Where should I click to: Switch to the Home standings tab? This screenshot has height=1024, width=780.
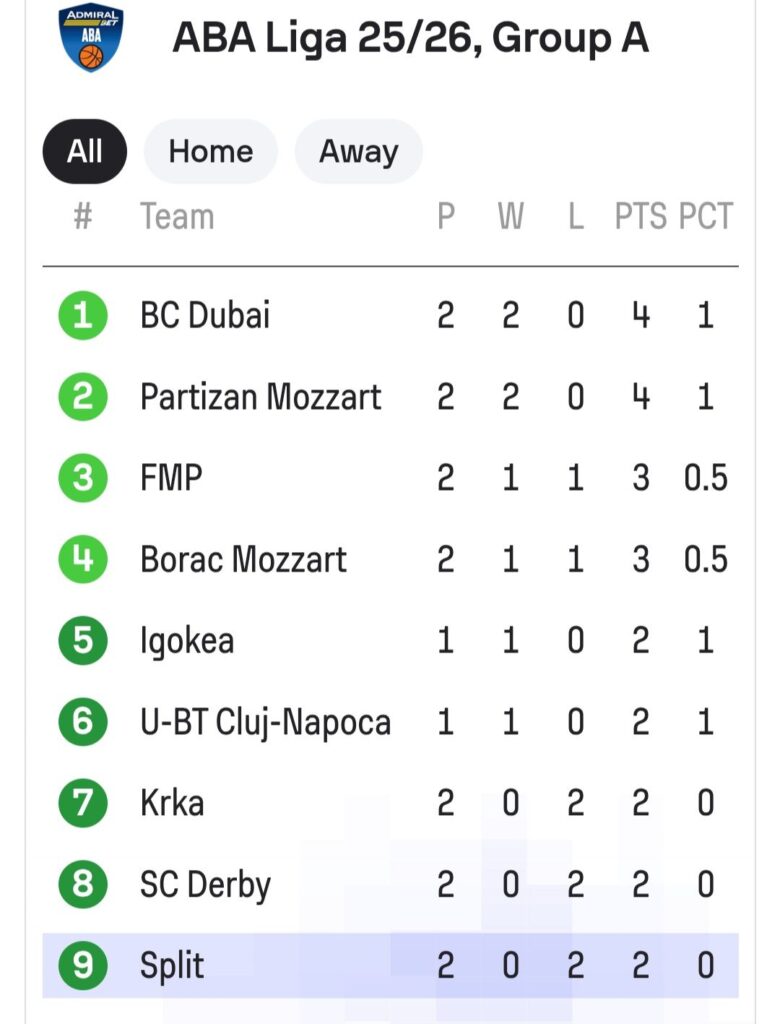pos(210,151)
